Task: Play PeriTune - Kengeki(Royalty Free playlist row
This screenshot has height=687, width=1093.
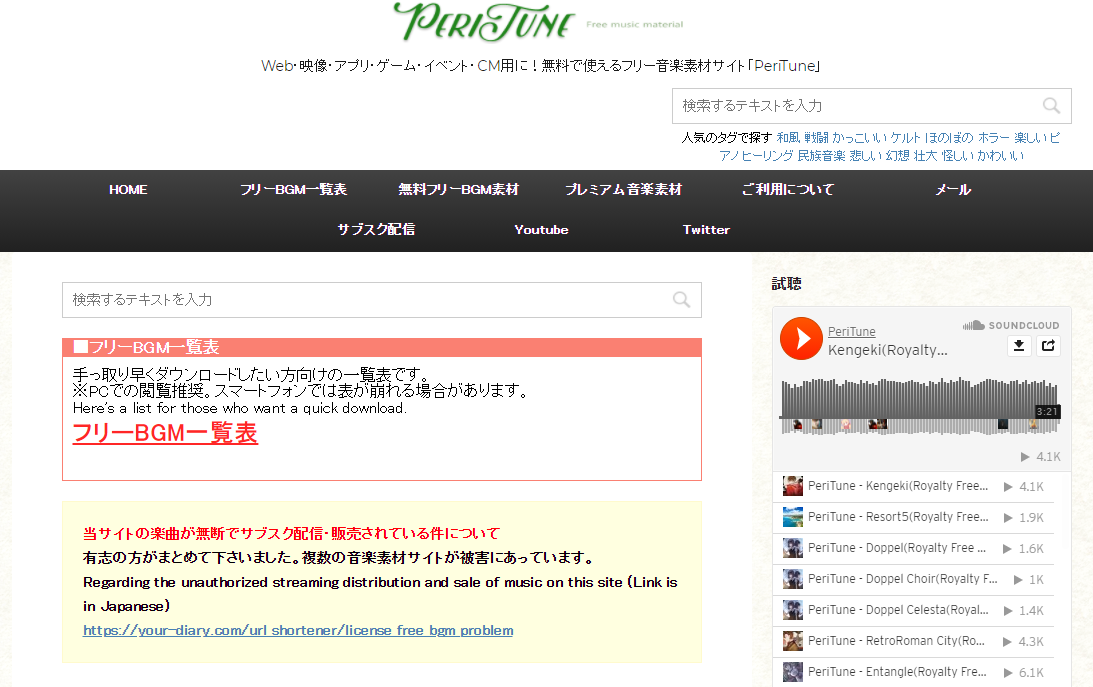Action: 913,486
